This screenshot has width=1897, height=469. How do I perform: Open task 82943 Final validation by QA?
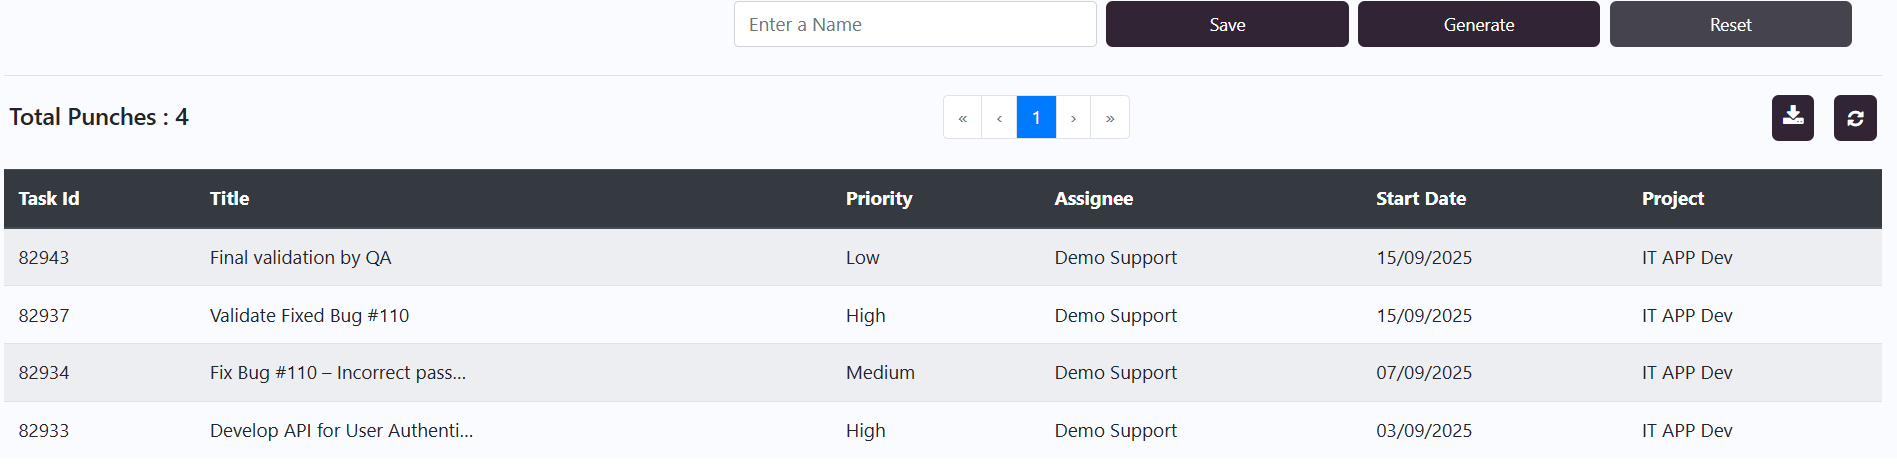[x=300, y=258]
